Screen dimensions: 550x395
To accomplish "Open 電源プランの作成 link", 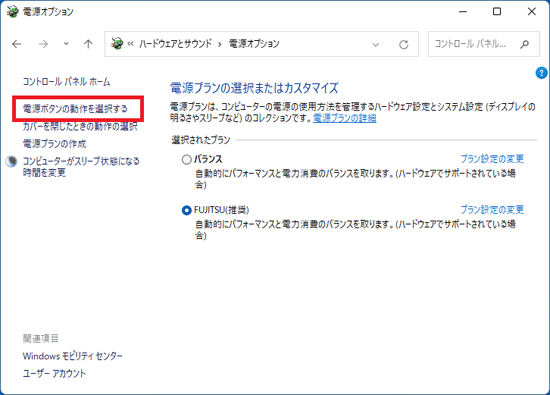I will (54, 143).
